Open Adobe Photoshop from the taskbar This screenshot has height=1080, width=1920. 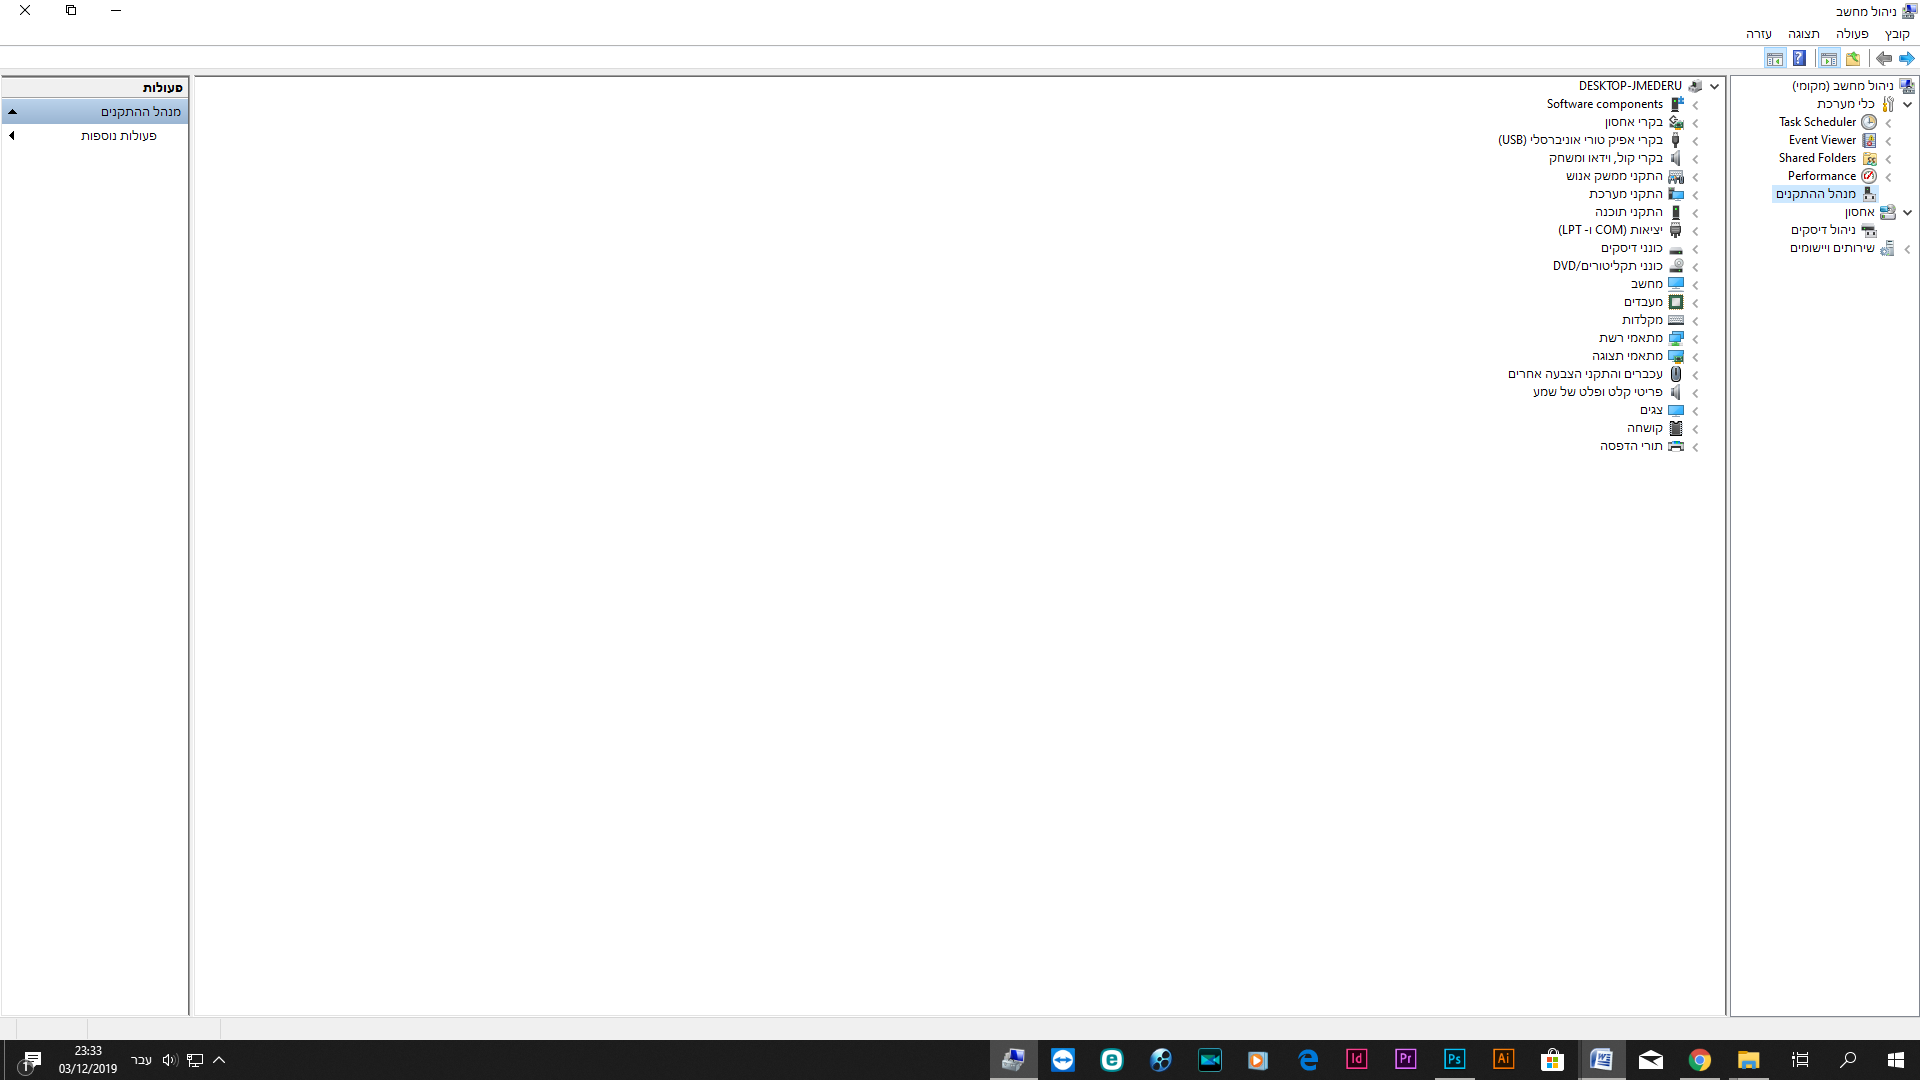click(x=1454, y=1060)
